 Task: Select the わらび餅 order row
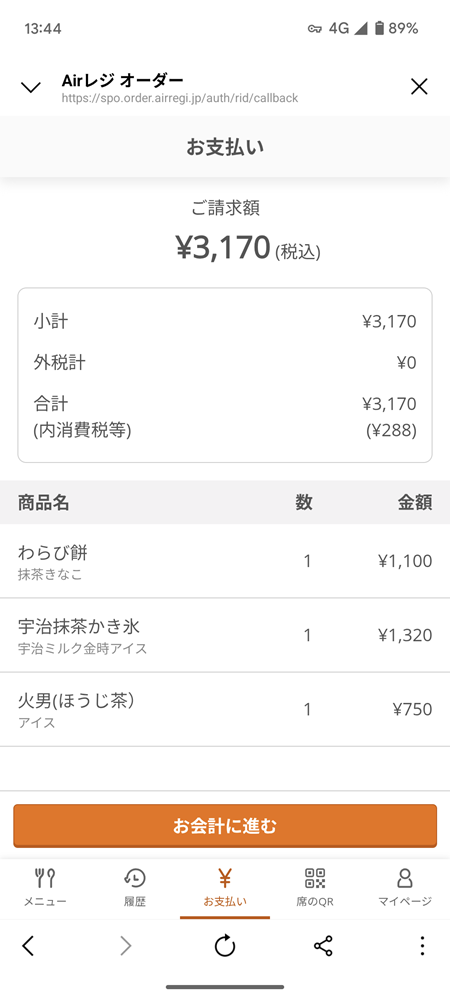pyautogui.click(x=225, y=561)
